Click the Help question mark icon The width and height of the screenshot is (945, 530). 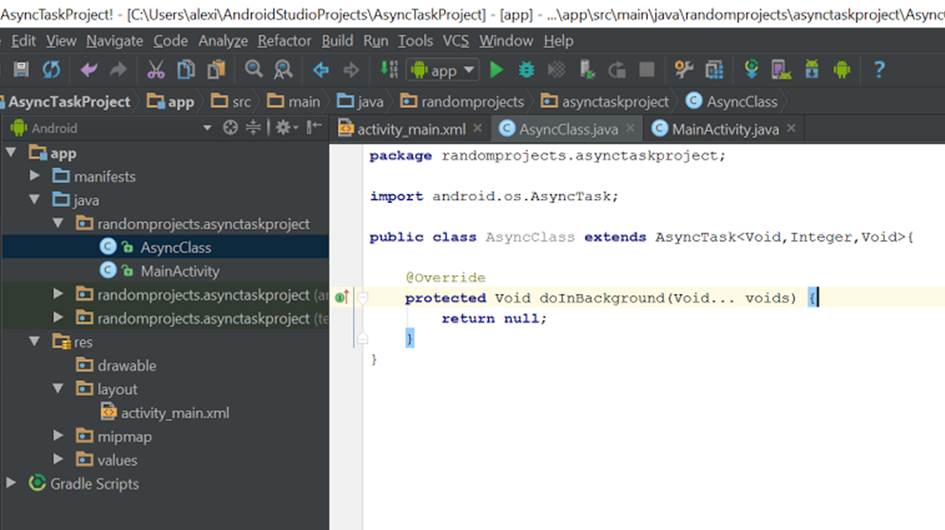[x=879, y=70]
